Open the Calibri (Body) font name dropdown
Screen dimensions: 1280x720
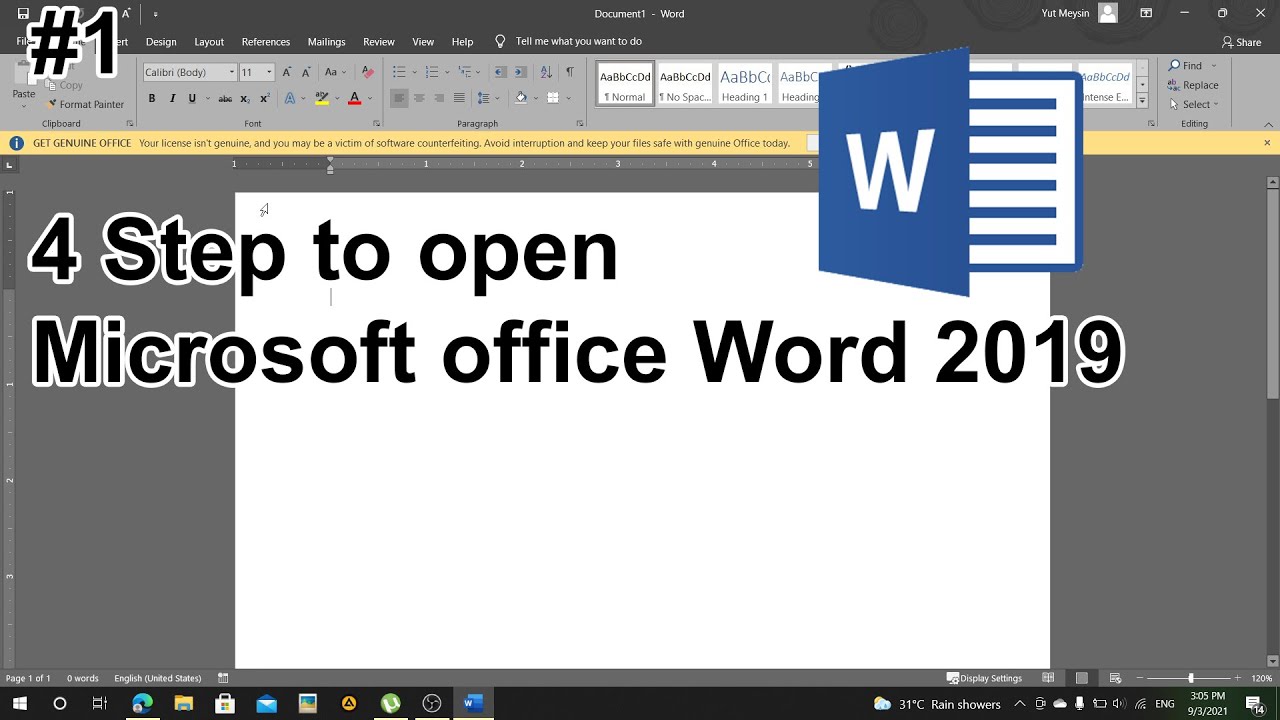[232, 72]
